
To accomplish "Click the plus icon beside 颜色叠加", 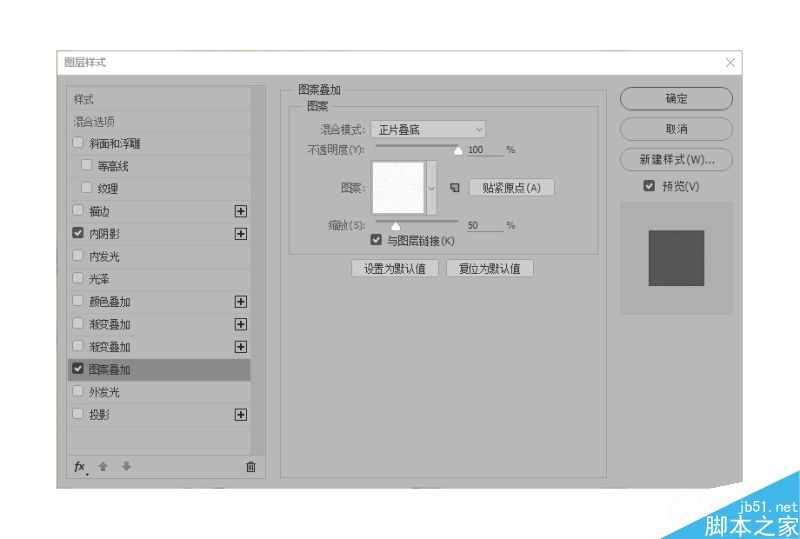I will [x=241, y=302].
